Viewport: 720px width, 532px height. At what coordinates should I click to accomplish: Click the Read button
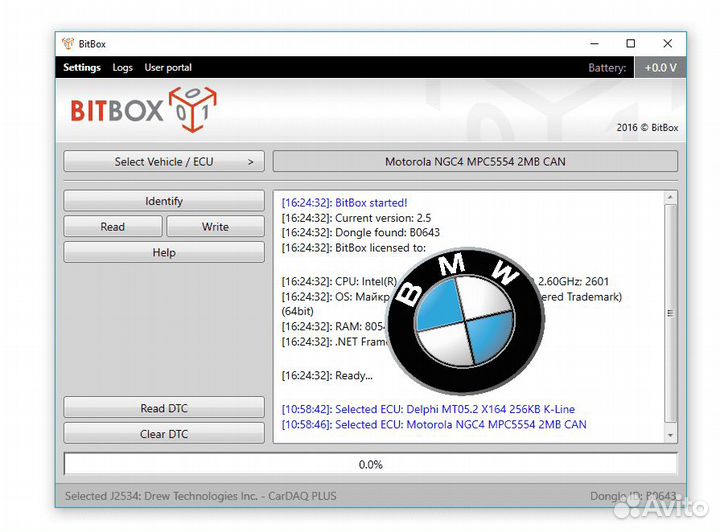(112, 227)
